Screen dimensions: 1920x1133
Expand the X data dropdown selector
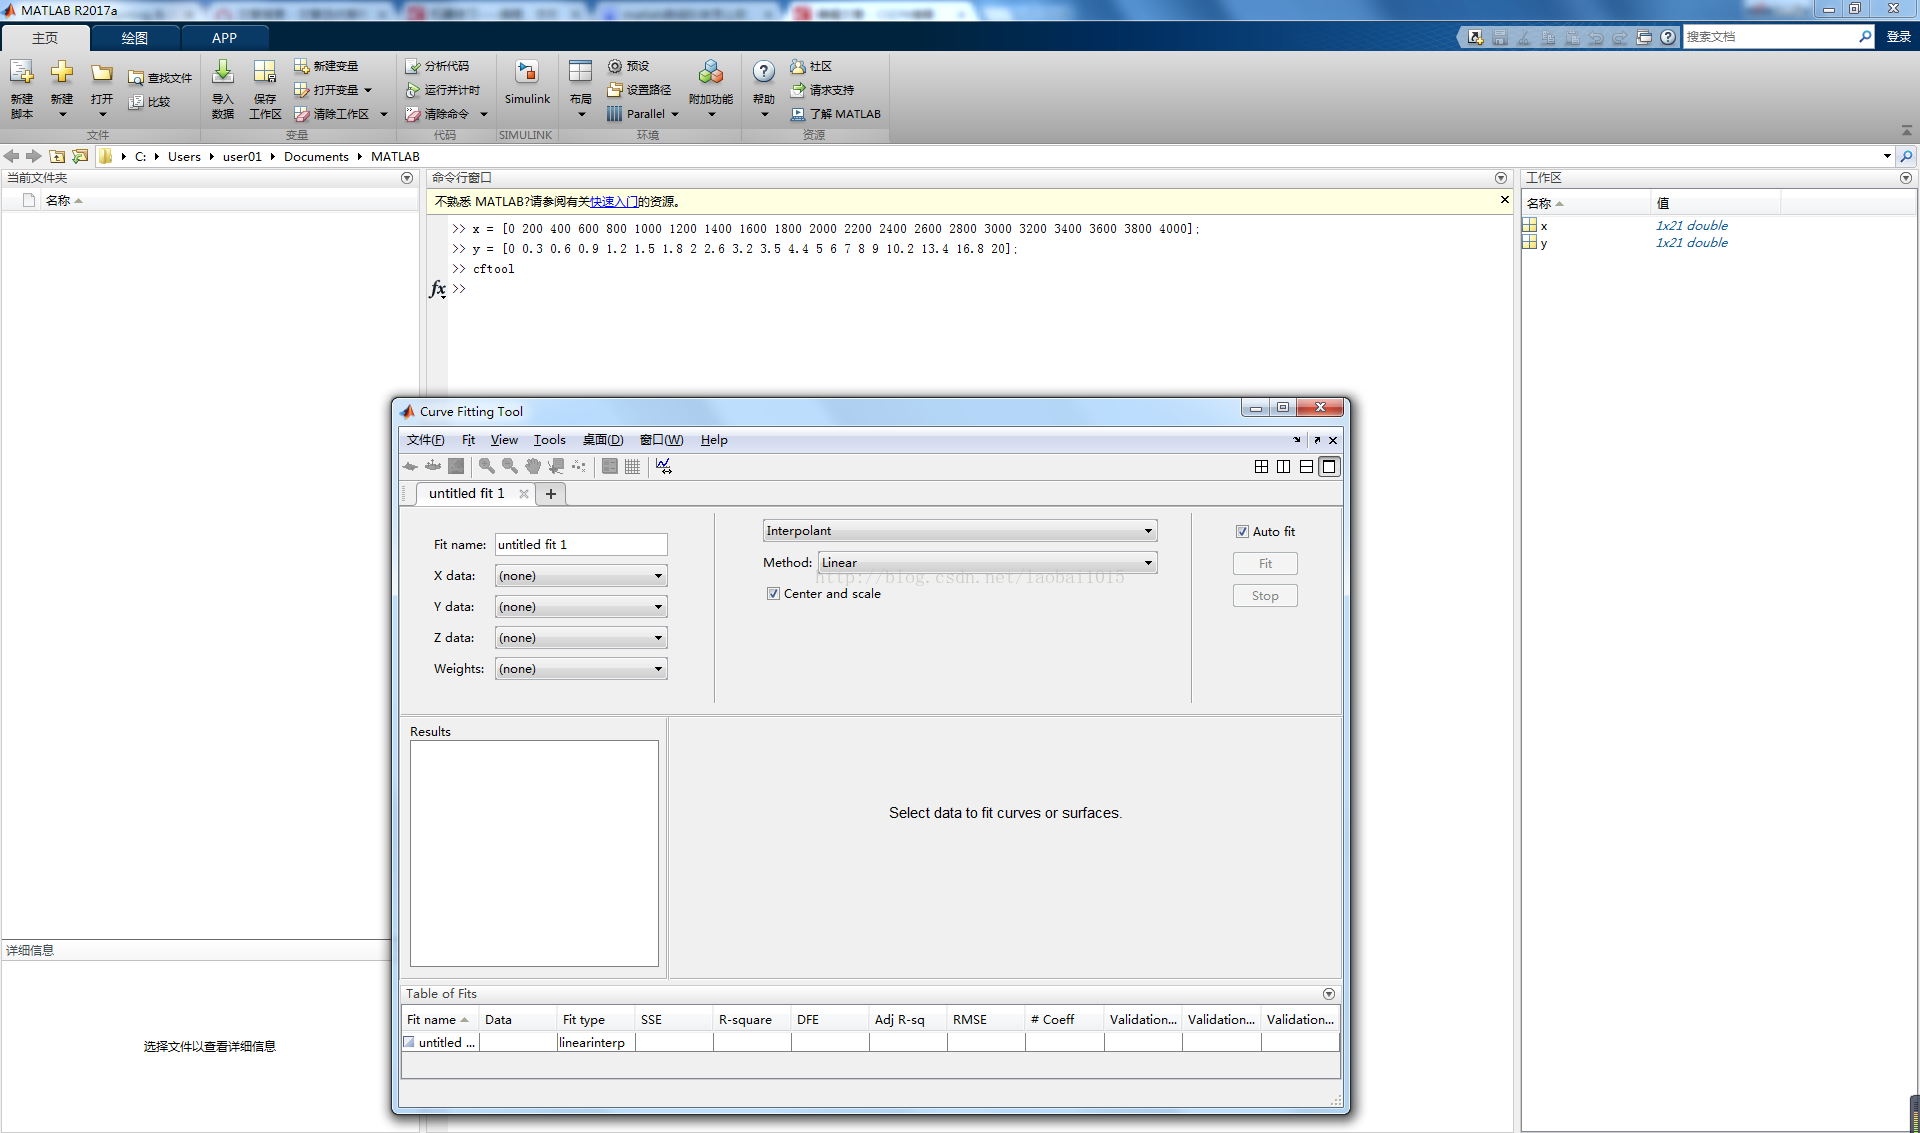click(655, 575)
